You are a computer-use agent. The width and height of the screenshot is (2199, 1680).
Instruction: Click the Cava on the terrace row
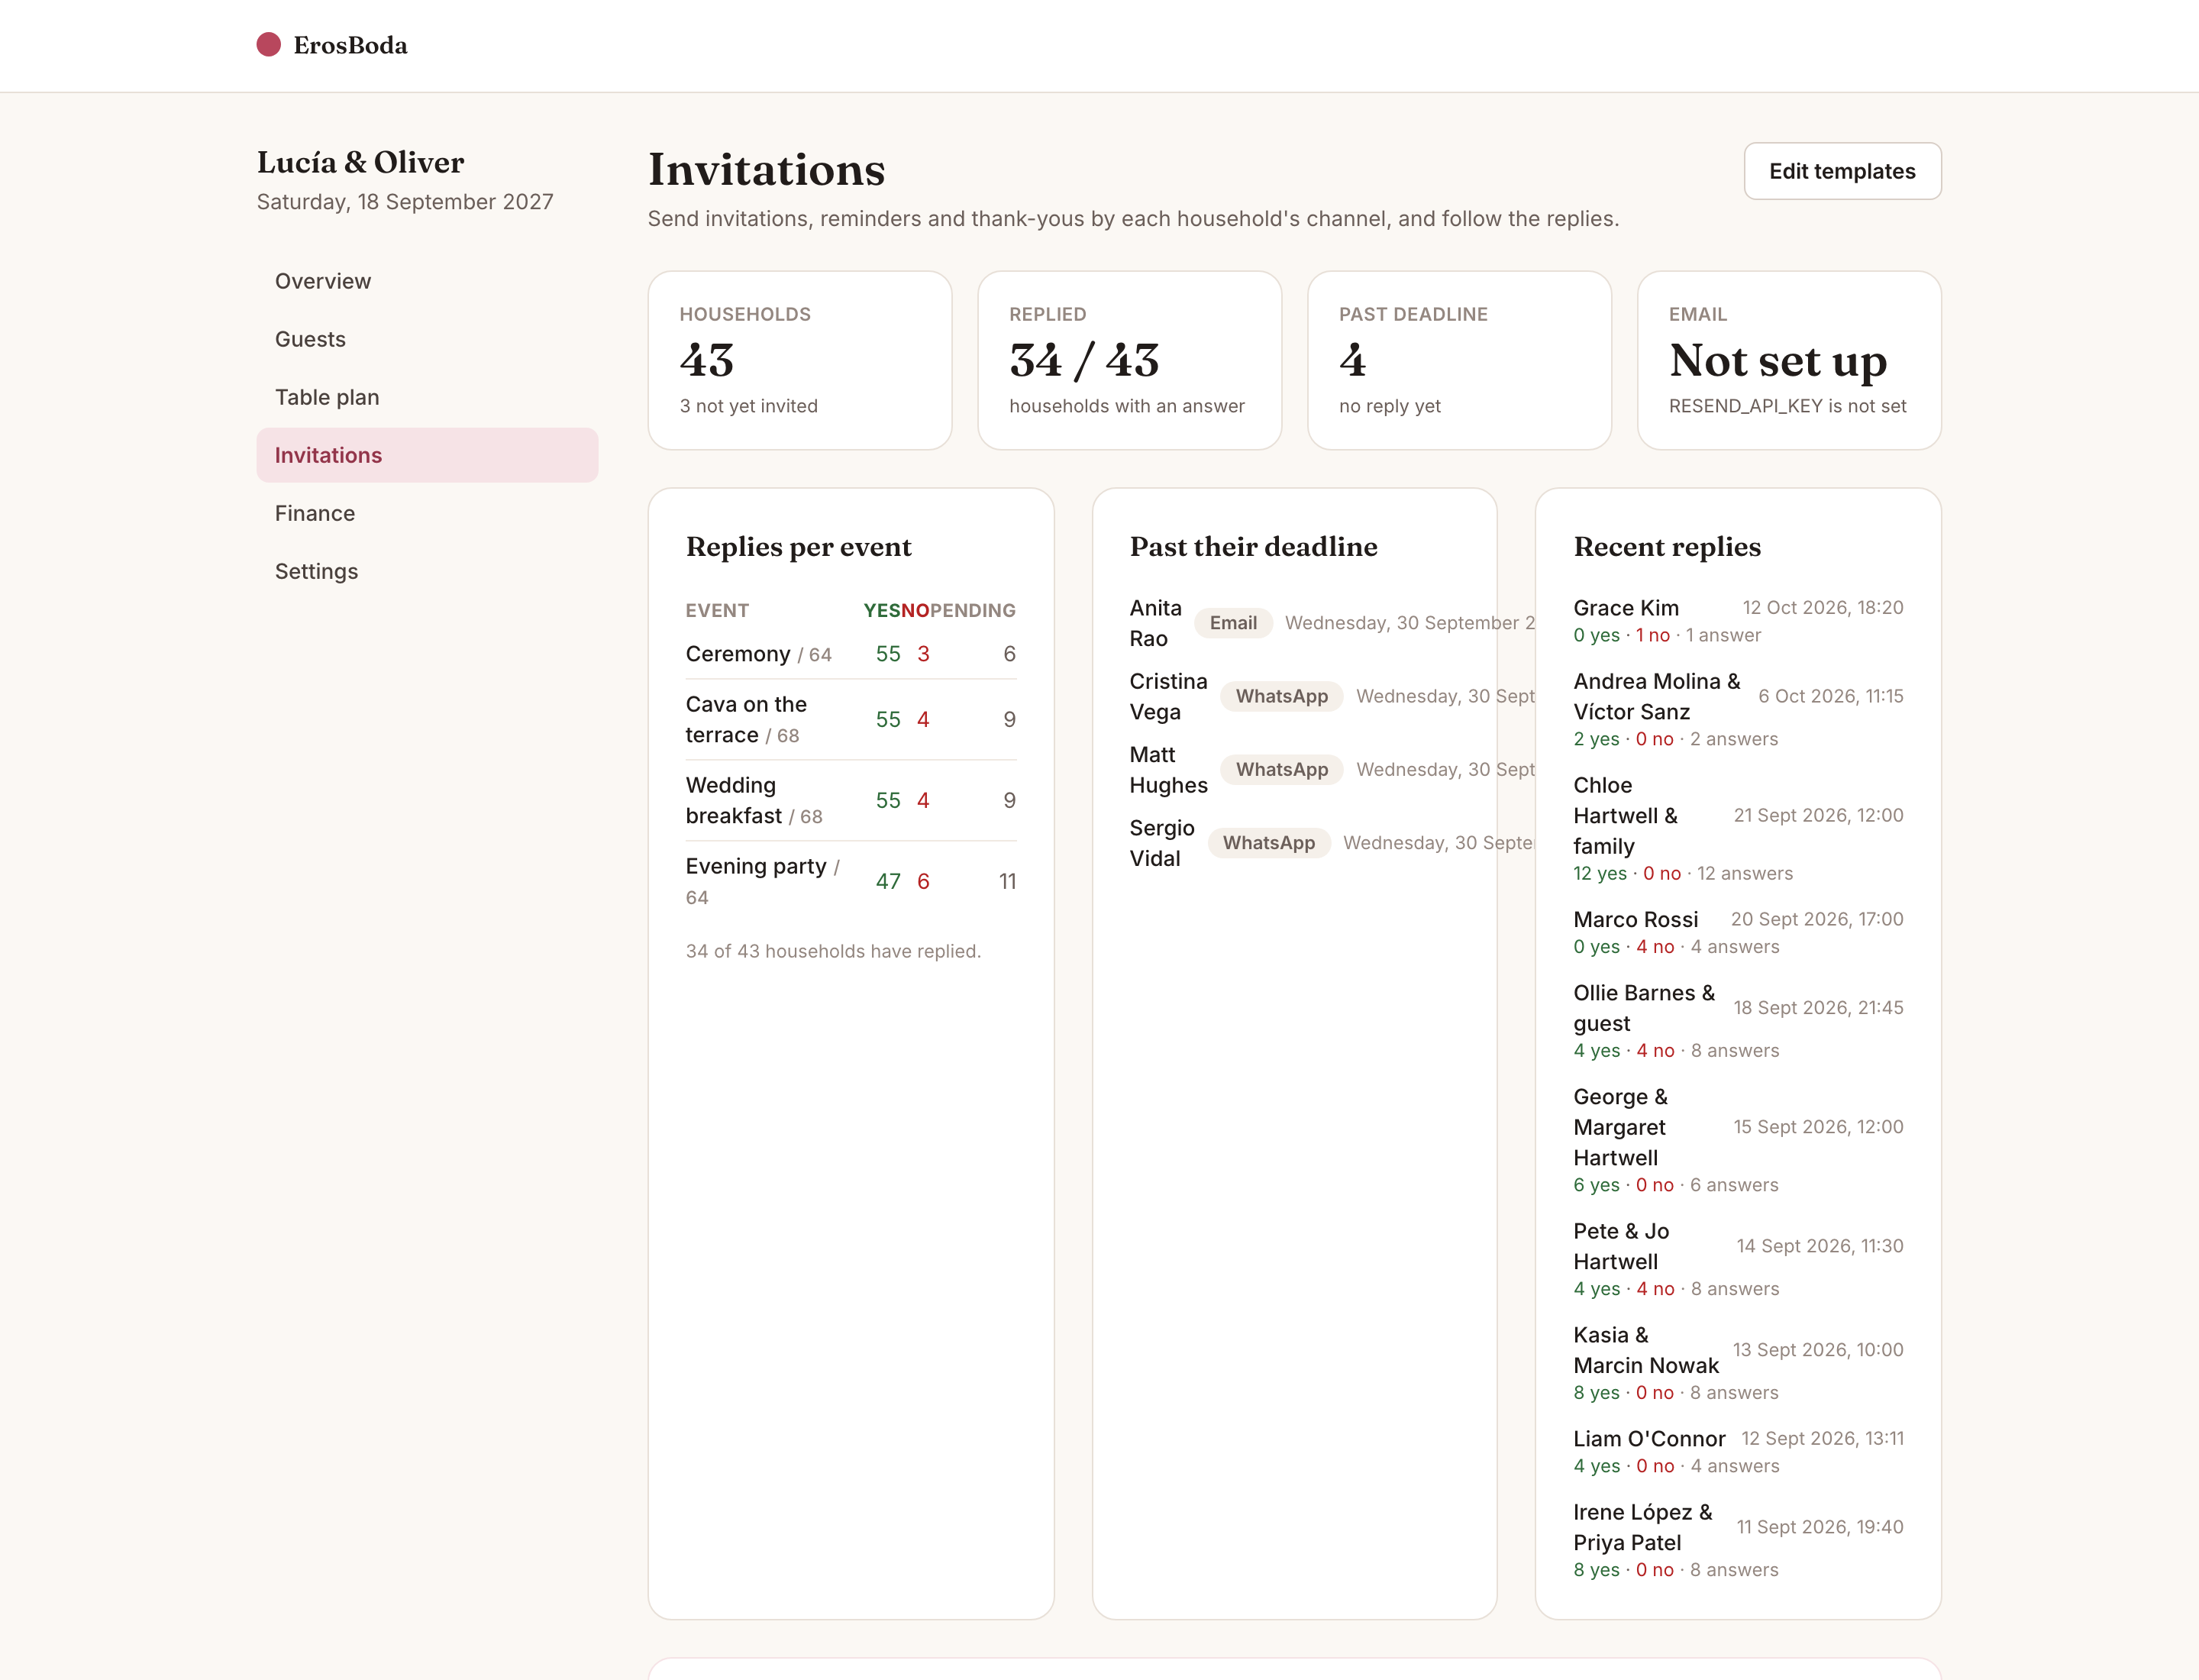pyautogui.click(x=851, y=720)
